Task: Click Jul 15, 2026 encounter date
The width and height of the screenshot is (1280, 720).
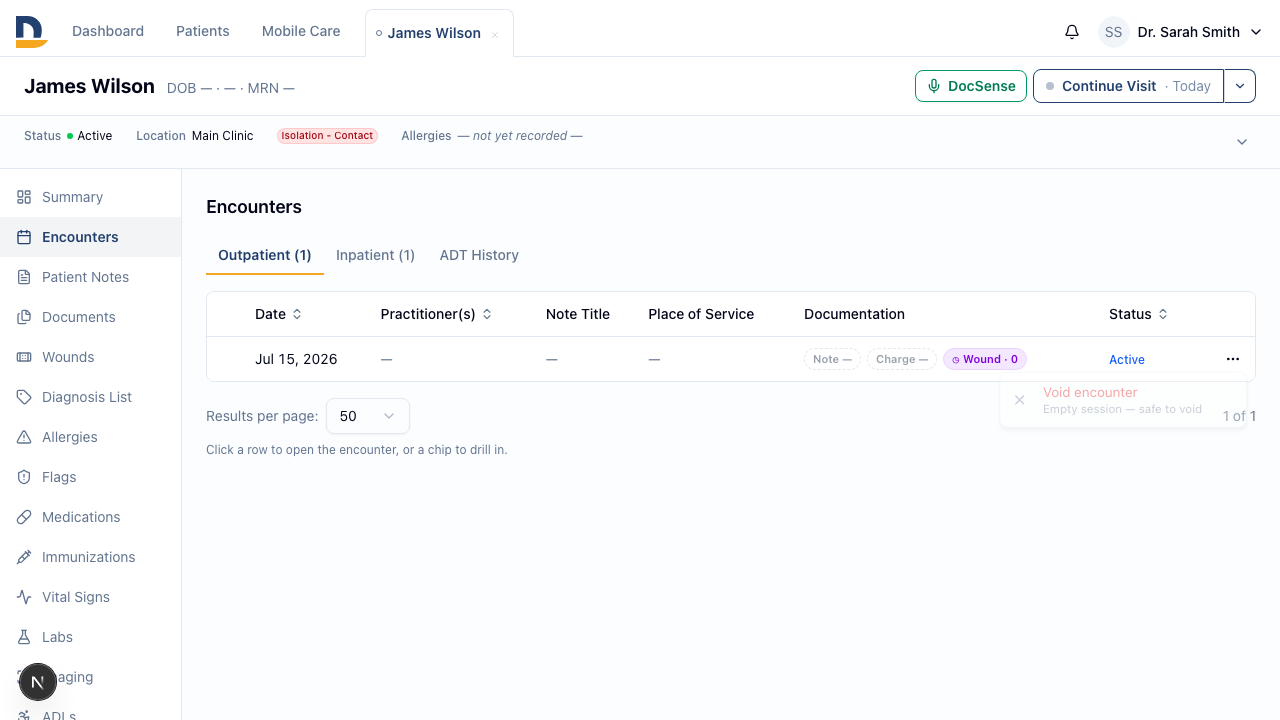Action: [296, 359]
